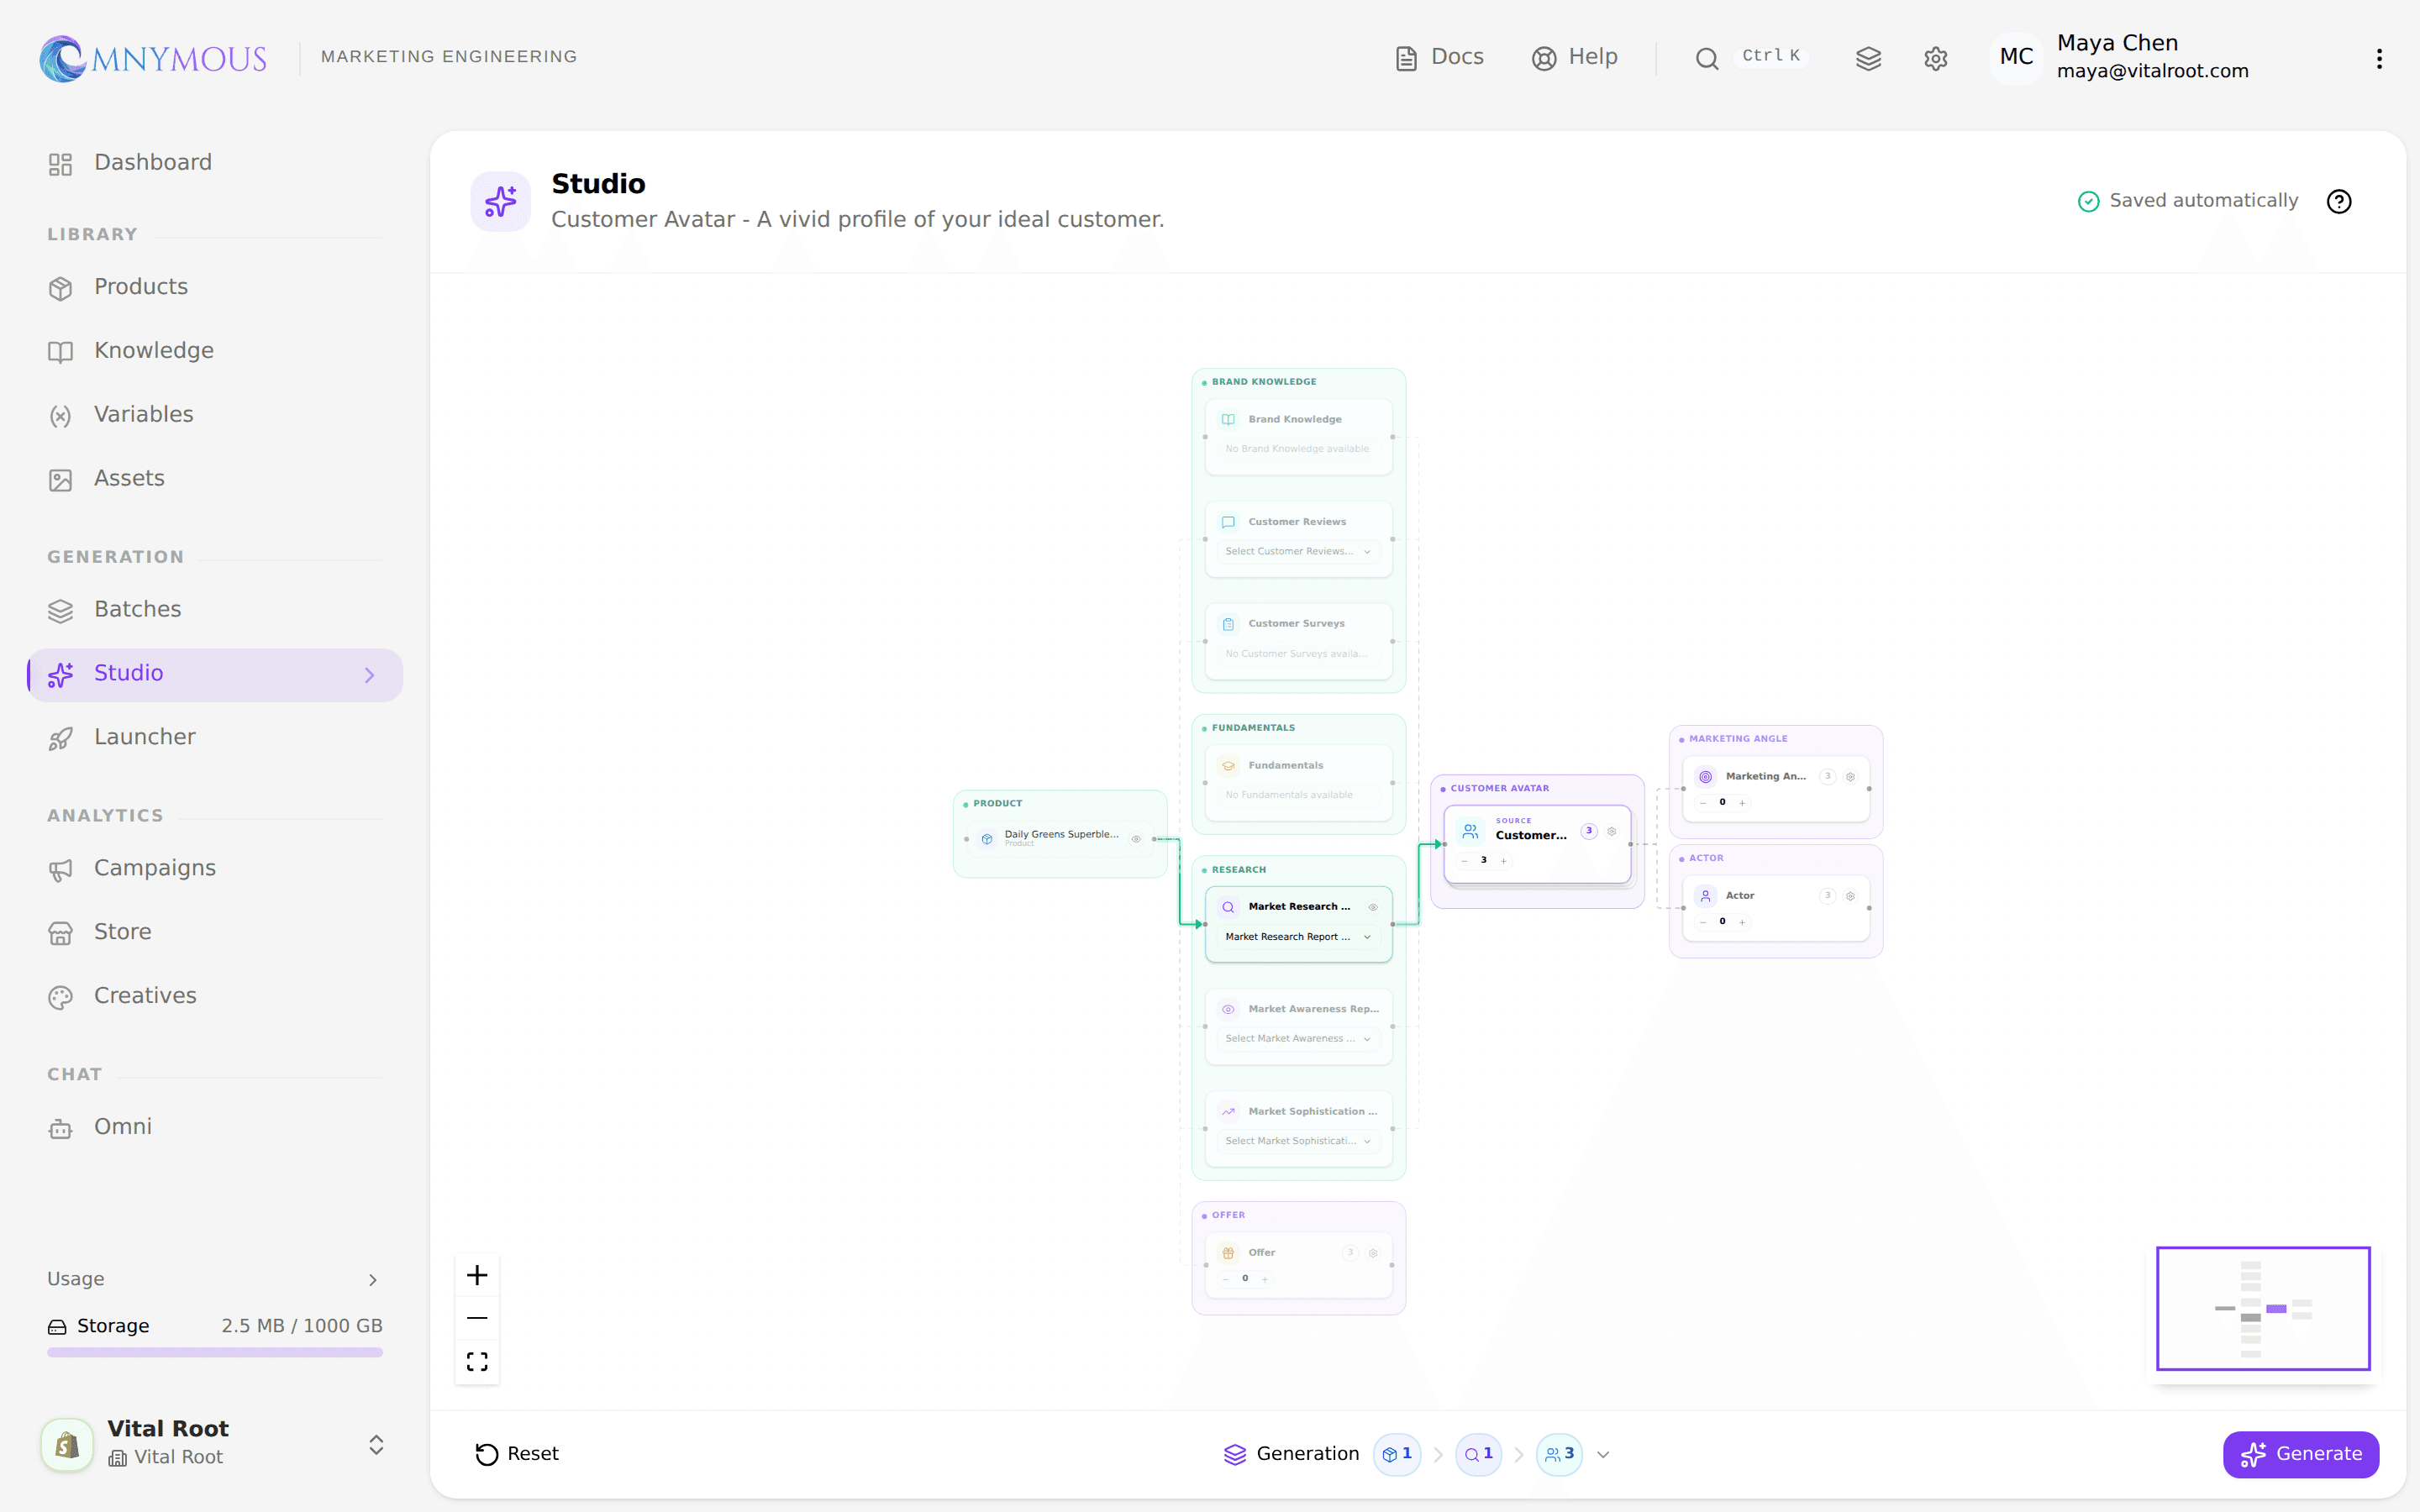Image resolution: width=2420 pixels, height=1512 pixels.
Task: Open the Select Customer Reviews dropdown
Action: pyautogui.click(x=1298, y=552)
